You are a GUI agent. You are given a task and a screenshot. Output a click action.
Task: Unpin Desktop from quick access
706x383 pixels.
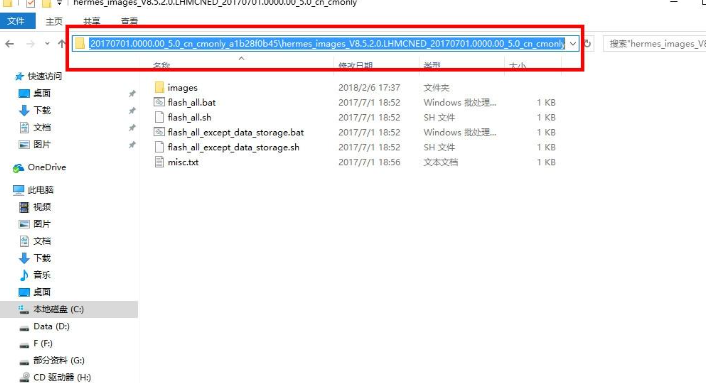(x=132, y=94)
